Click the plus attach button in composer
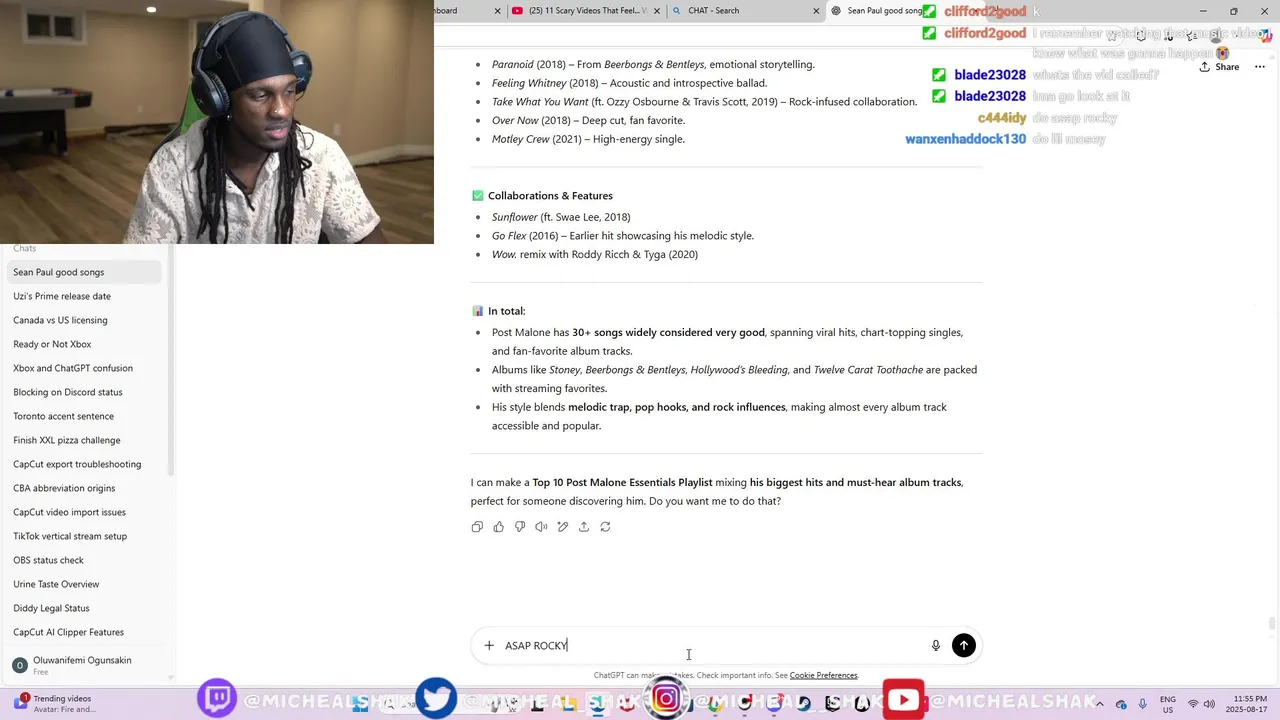This screenshot has height=720, width=1280. pos(489,645)
